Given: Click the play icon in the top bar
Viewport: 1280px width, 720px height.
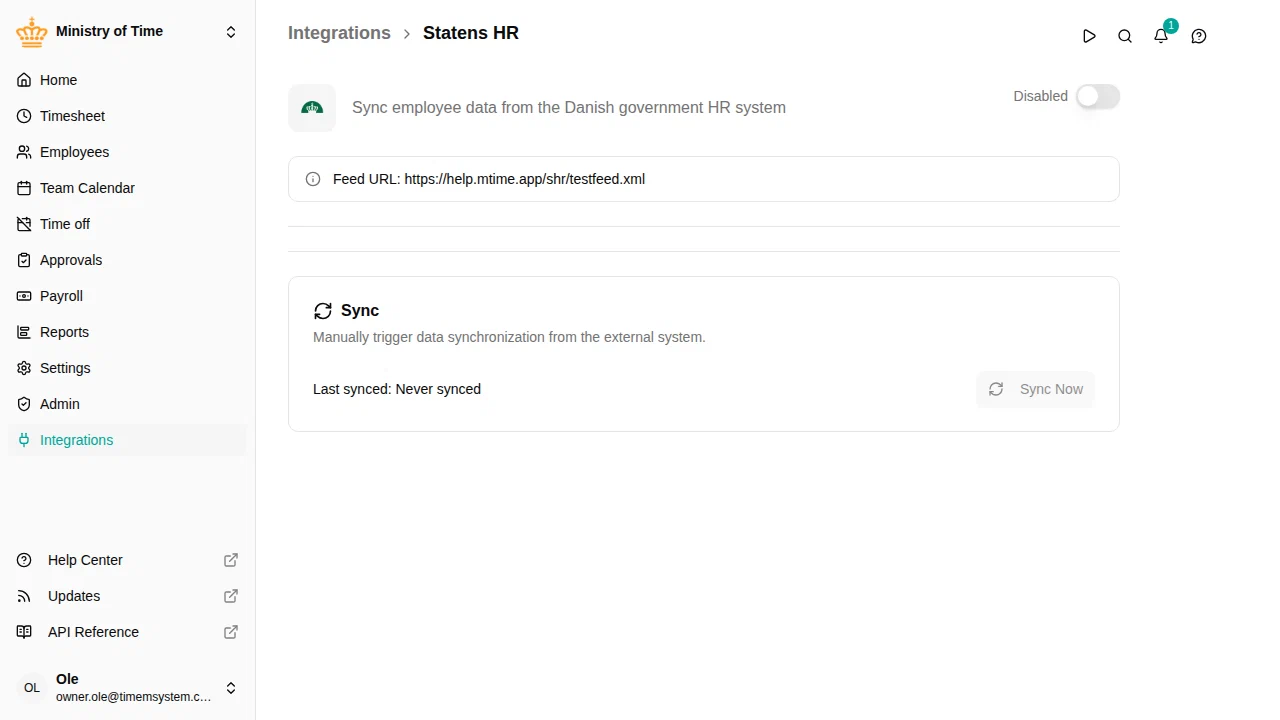Looking at the screenshot, I should (1089, 36).
